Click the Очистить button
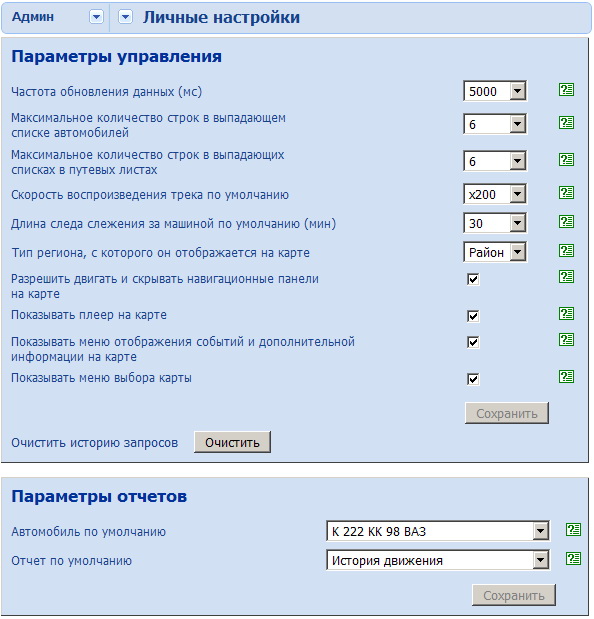The image size is (594, 619). point(232,442)
